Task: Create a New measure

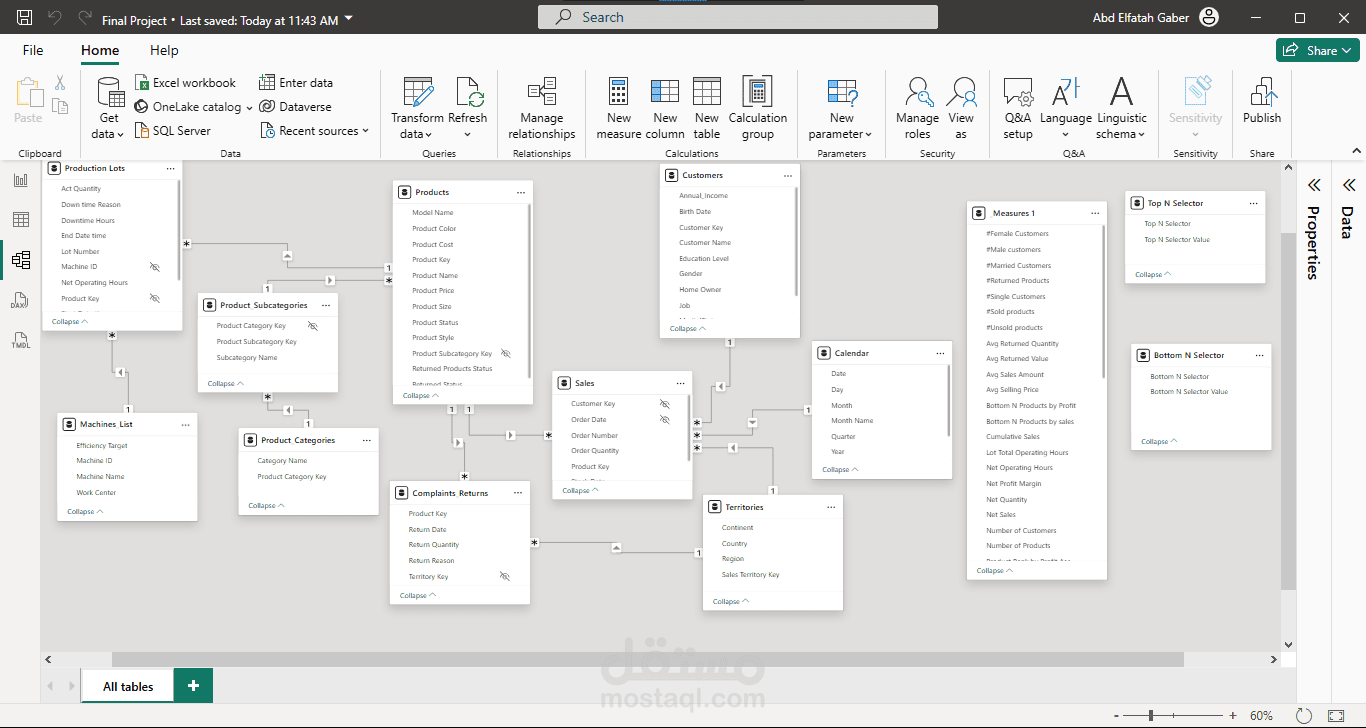Action: point(619,108)
